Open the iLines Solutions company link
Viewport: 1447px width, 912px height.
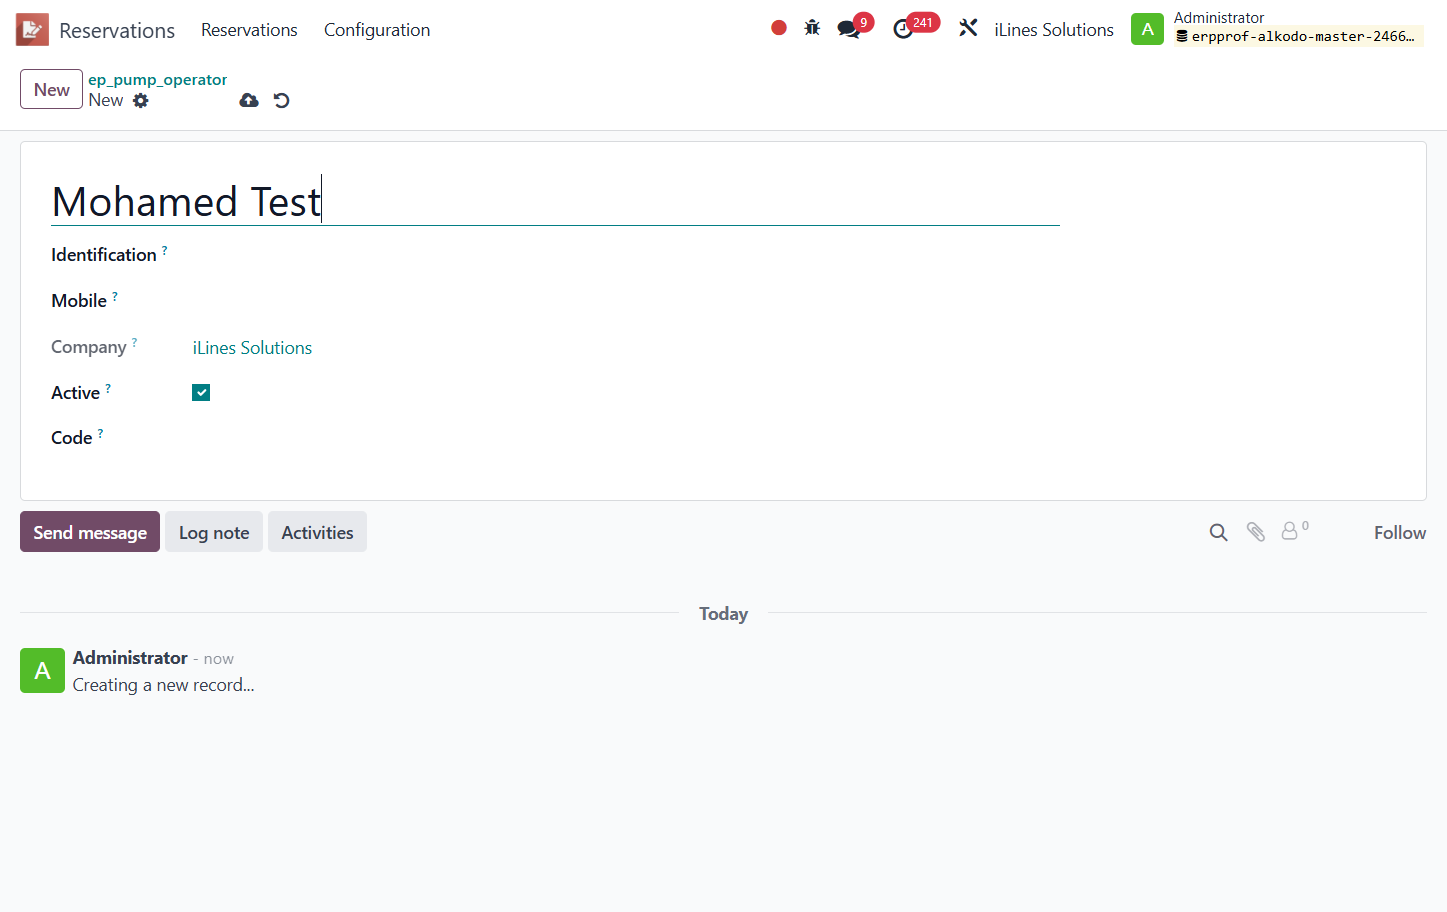point(252,348)
